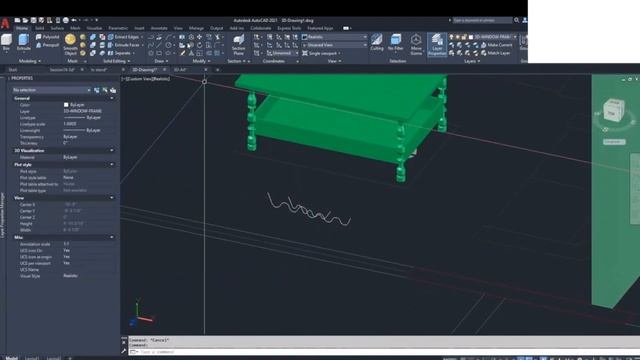
Task: Switch to the 3D-Drawing1 document tab
Action: pyautogui.click(x=145, y=70)
